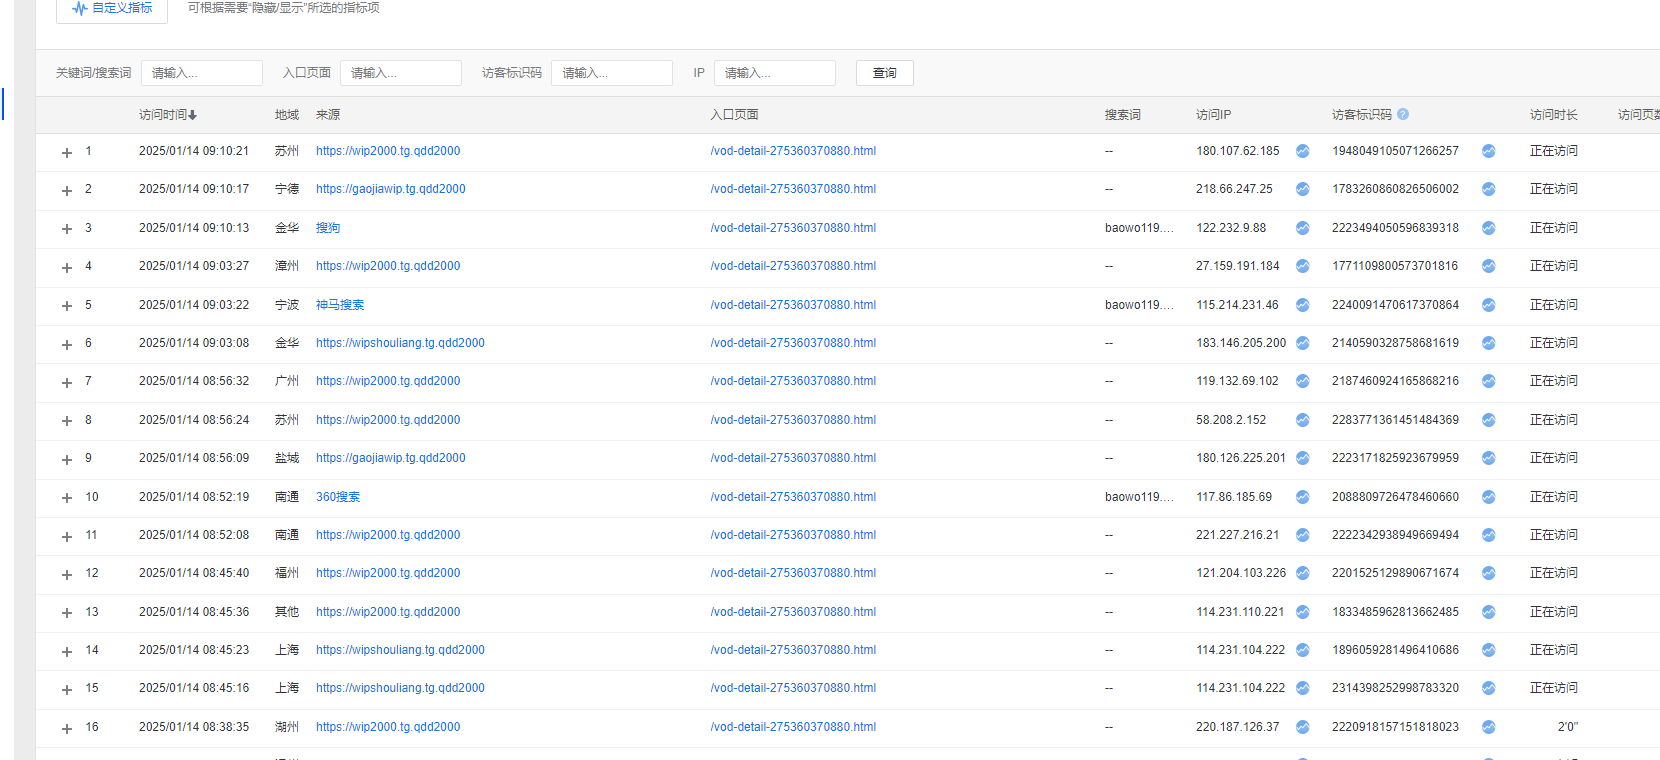Screen dimensions: 1660x760
Task: Expand row 5 details with plus icon
Action: coord(67,306)
